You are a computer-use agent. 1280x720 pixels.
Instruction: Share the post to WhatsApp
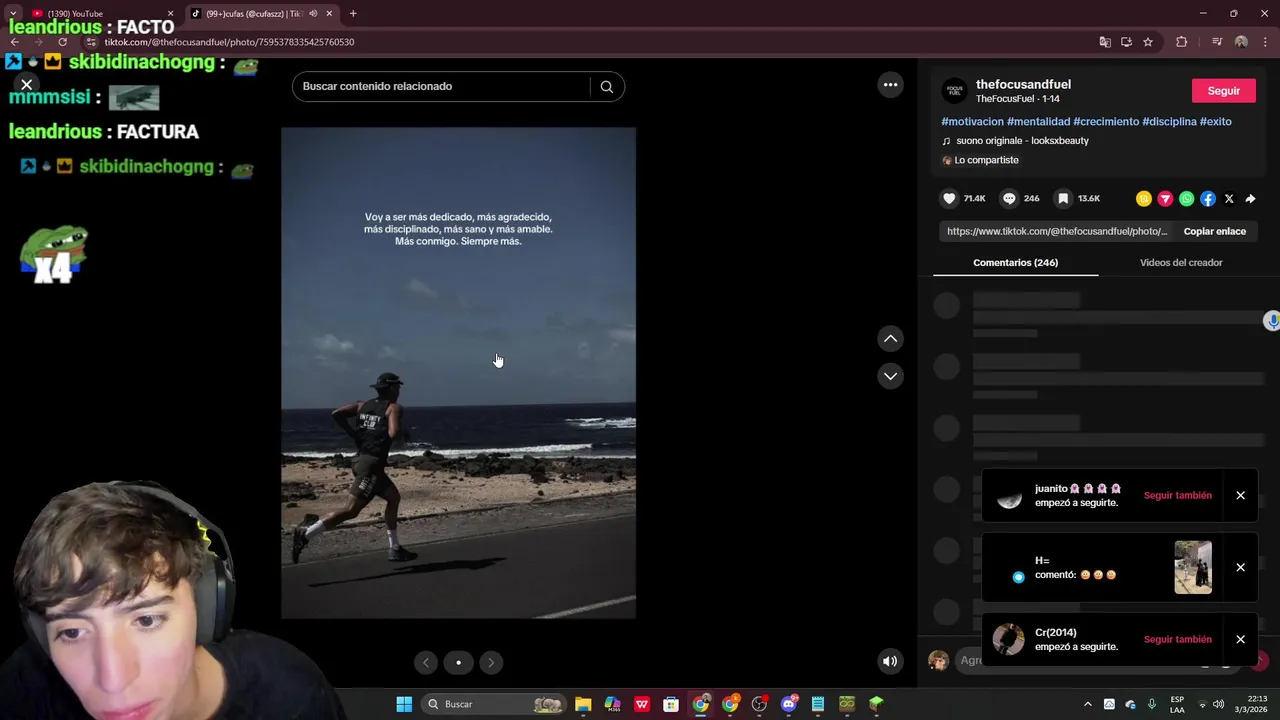coord(1186,199)
